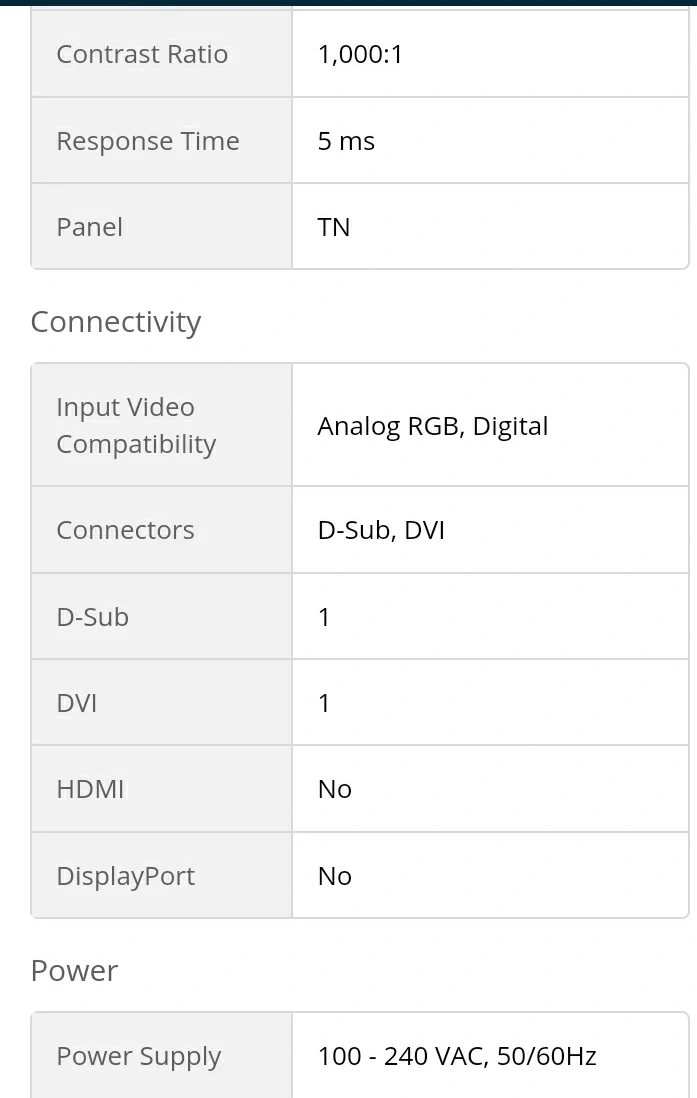Select the D-Sub row label
The image size is (697, 1098).
pos(92,617)
